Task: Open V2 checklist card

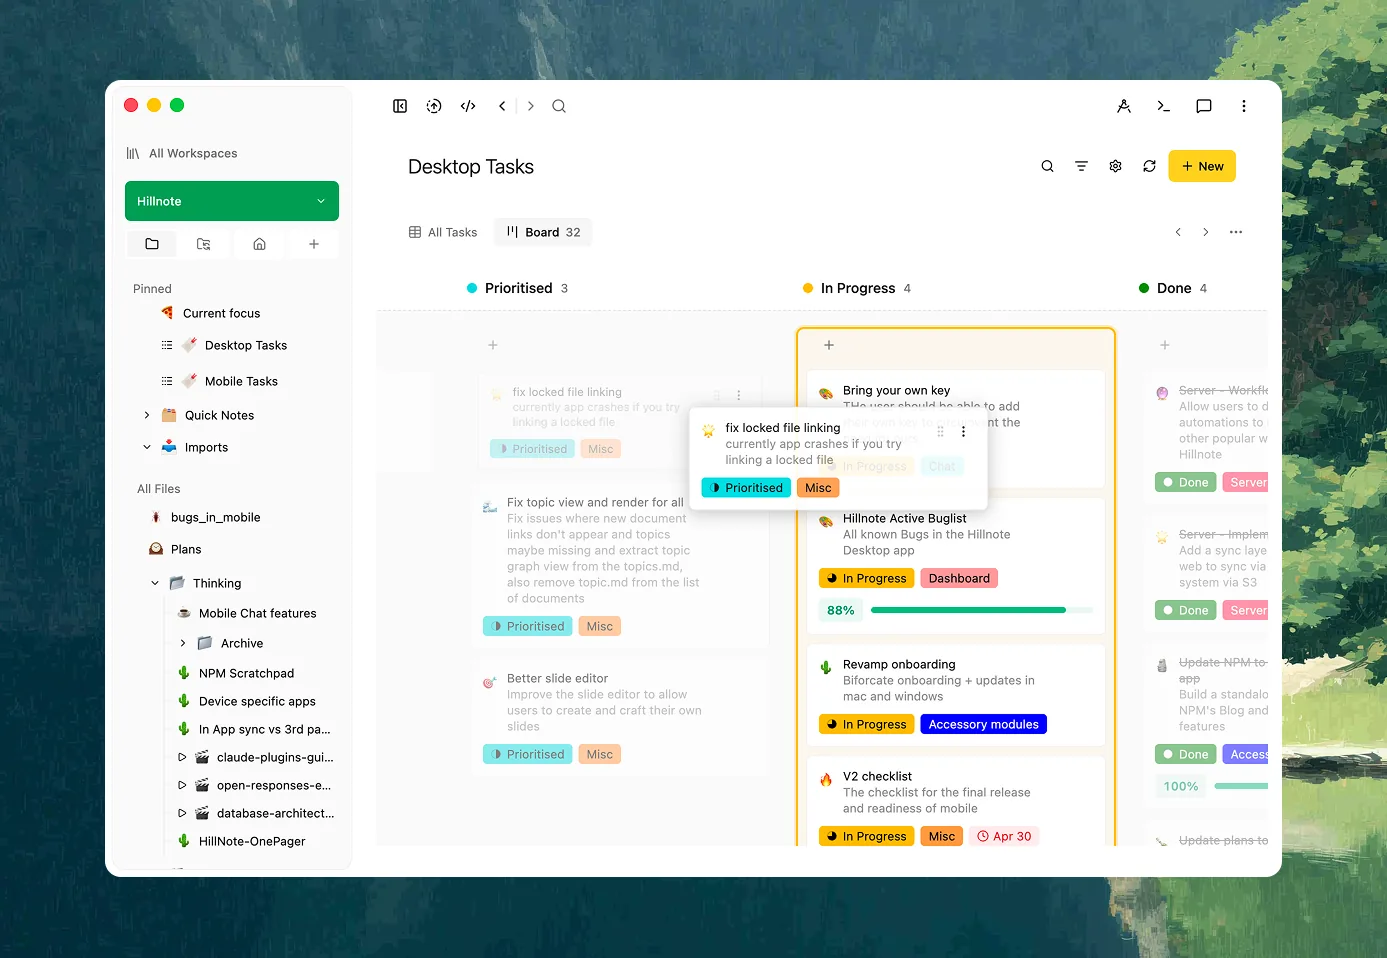Action: (x=956, y=802)
